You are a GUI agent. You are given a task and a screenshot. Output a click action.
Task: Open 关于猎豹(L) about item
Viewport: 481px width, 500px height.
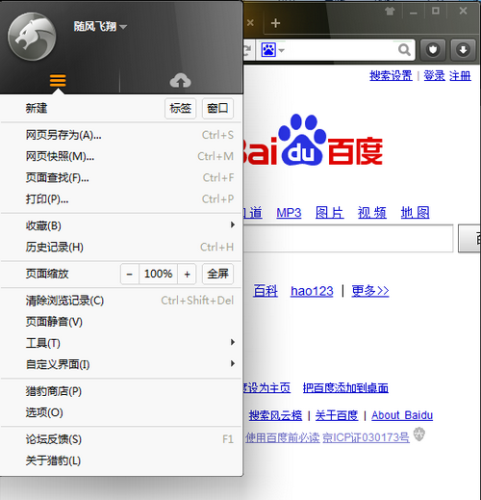(x=121, y=460)
